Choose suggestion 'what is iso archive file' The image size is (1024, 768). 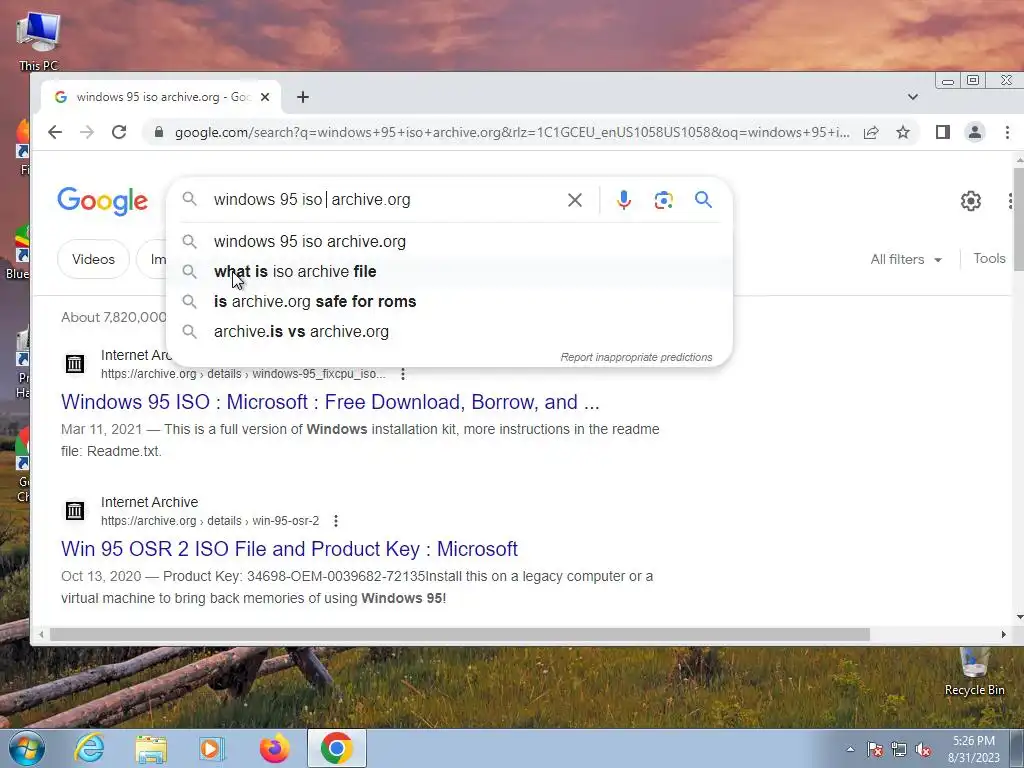449,272
